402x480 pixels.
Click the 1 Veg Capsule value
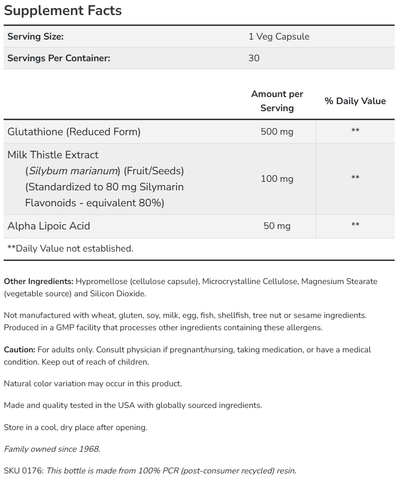[x=279, y=36]
